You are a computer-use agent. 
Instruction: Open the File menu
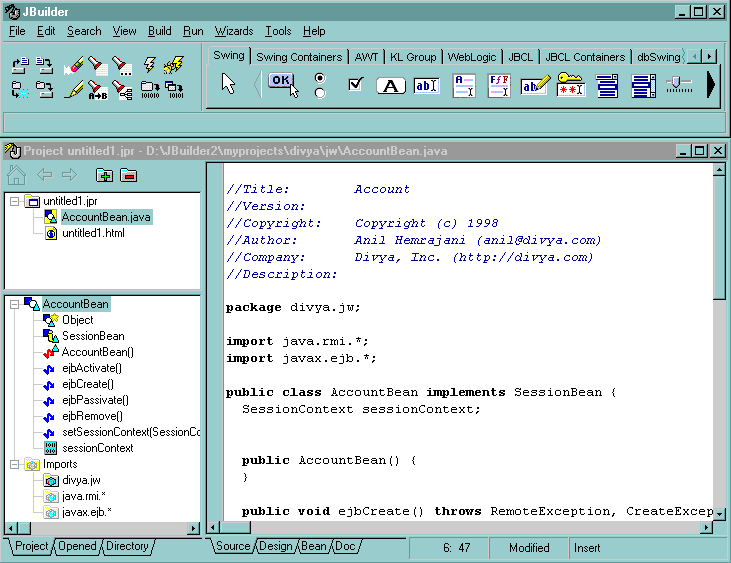[17, 31]
